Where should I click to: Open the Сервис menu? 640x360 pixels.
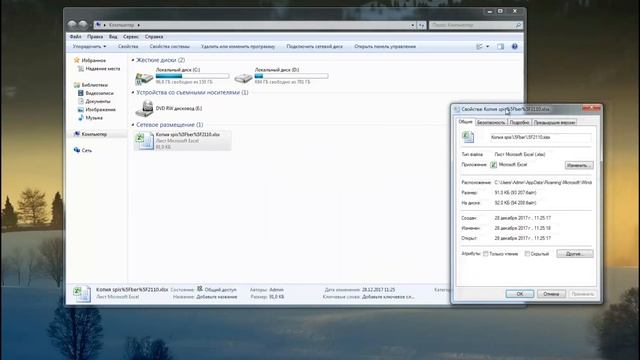click(x=131, y=37)
